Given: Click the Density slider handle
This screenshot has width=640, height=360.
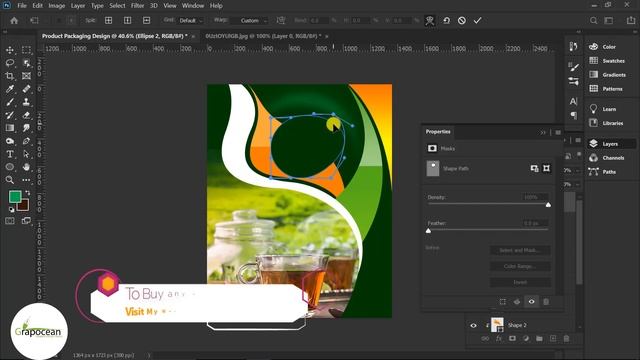Looking at the screenshot, I should pos(548,204).
